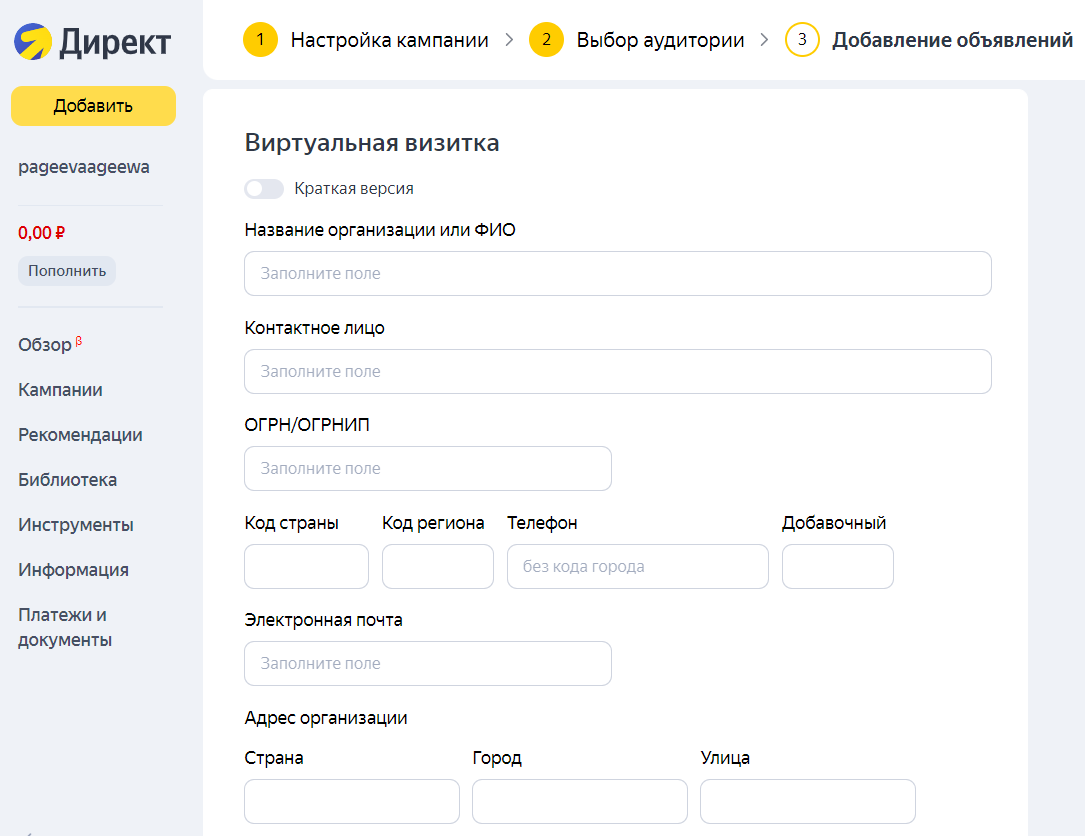Focus the Добавочный field
The image size is (1085, 836).
coord(838,566)
